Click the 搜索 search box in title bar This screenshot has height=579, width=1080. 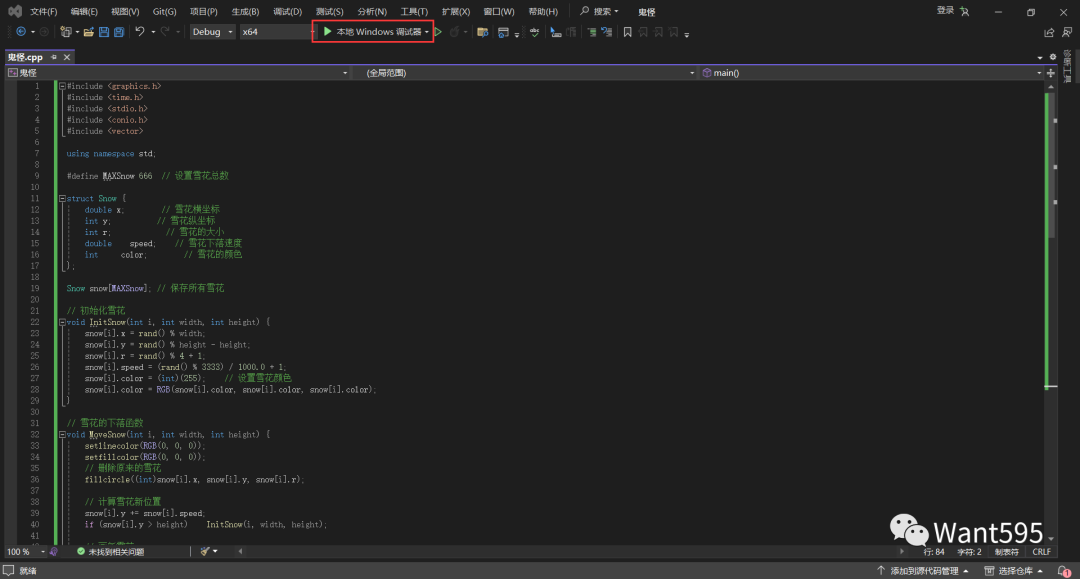pos(600,11)
